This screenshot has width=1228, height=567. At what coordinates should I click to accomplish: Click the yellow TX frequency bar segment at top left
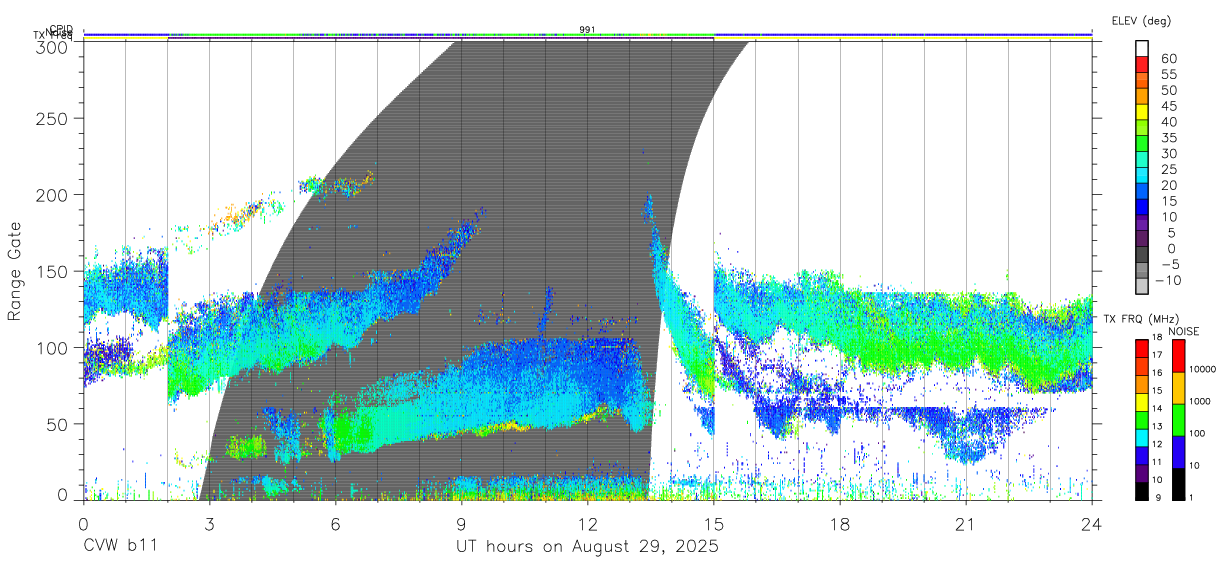125,39
